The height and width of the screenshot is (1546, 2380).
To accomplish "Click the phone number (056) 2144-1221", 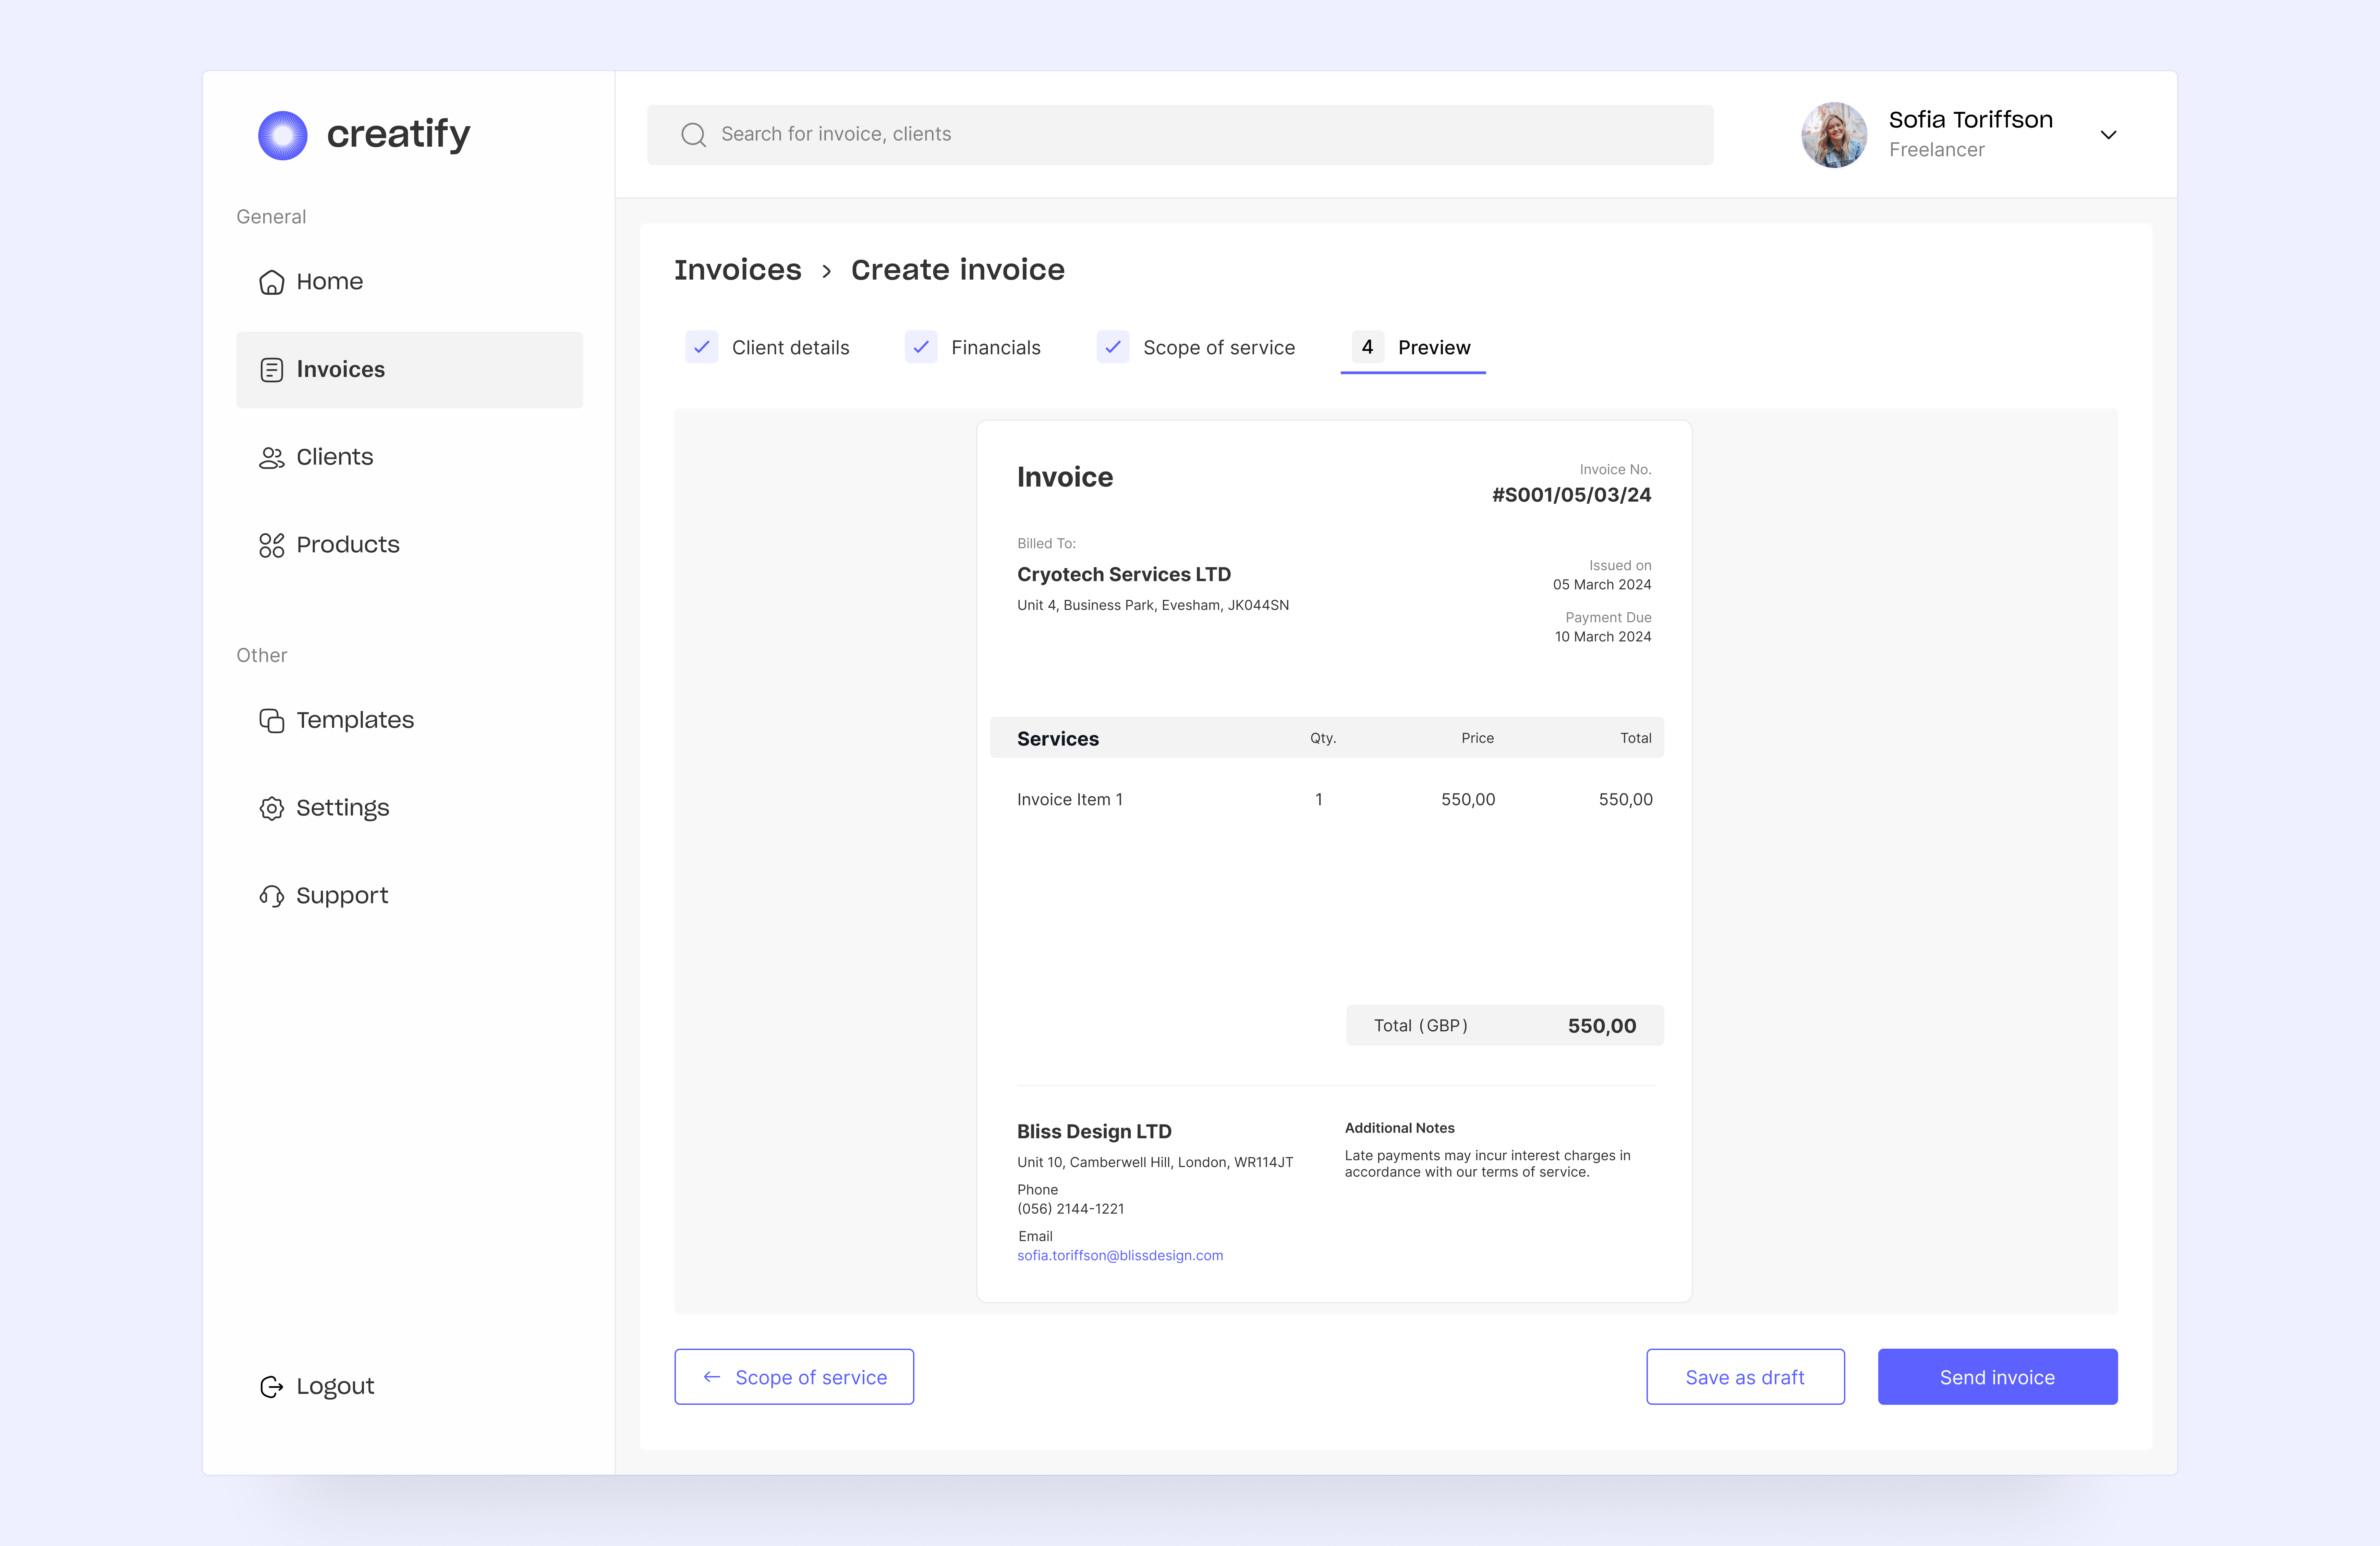I will click(1071, 1209).
